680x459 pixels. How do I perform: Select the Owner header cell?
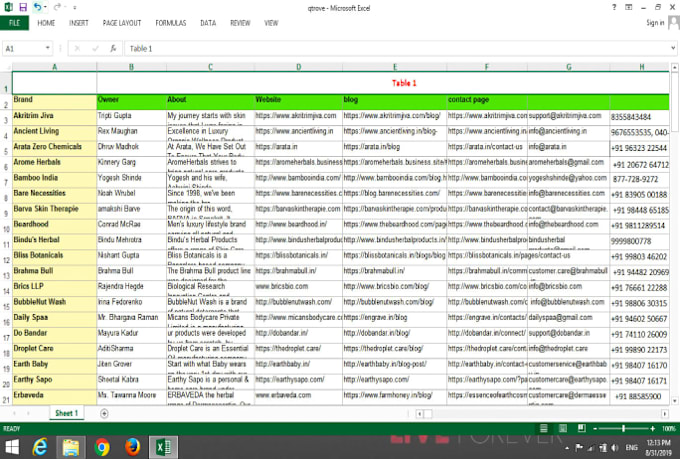click(x=131, y=102)
